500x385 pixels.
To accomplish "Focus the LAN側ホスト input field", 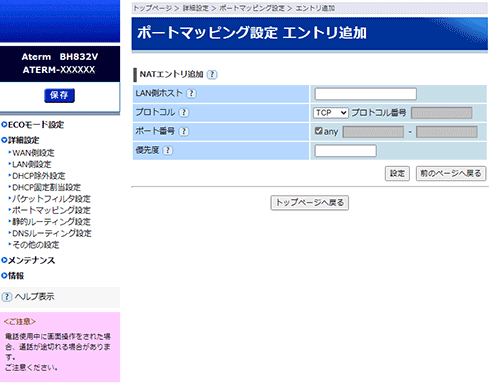I will 366,94.
